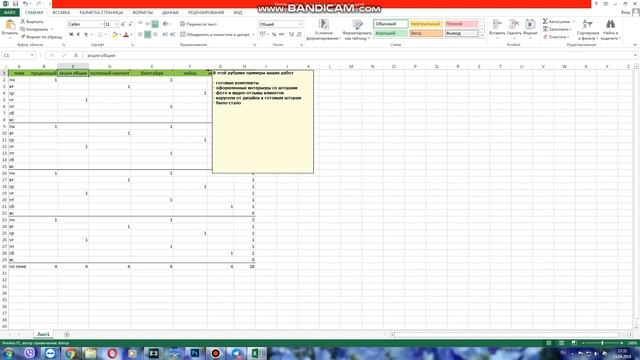Click the Comma Style (000) icon
Image resolution: width=640 pixels, height=360 pixels.
coord(281,35)
